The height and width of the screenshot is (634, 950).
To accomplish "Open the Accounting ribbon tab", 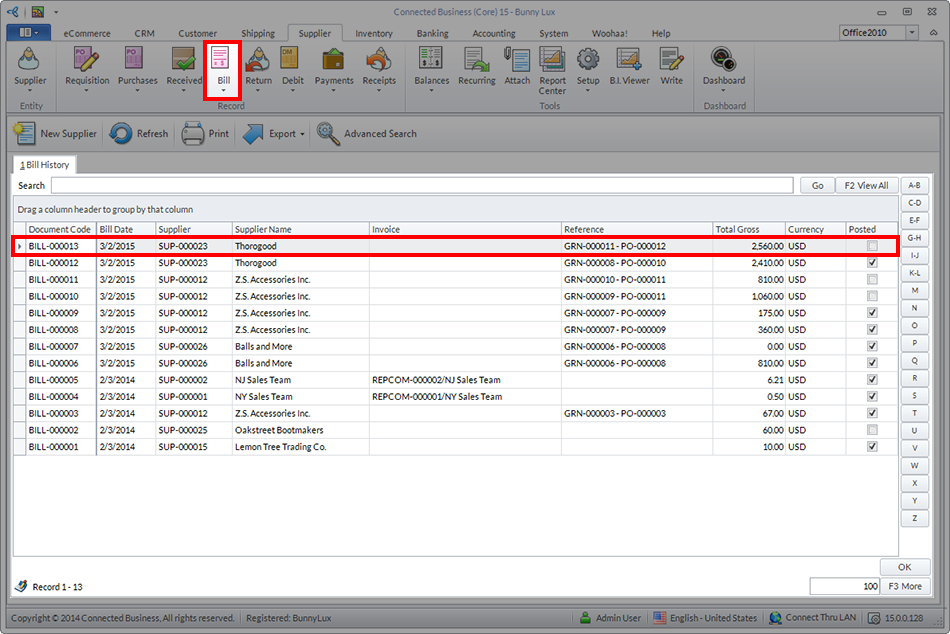I will click(493, 33).
